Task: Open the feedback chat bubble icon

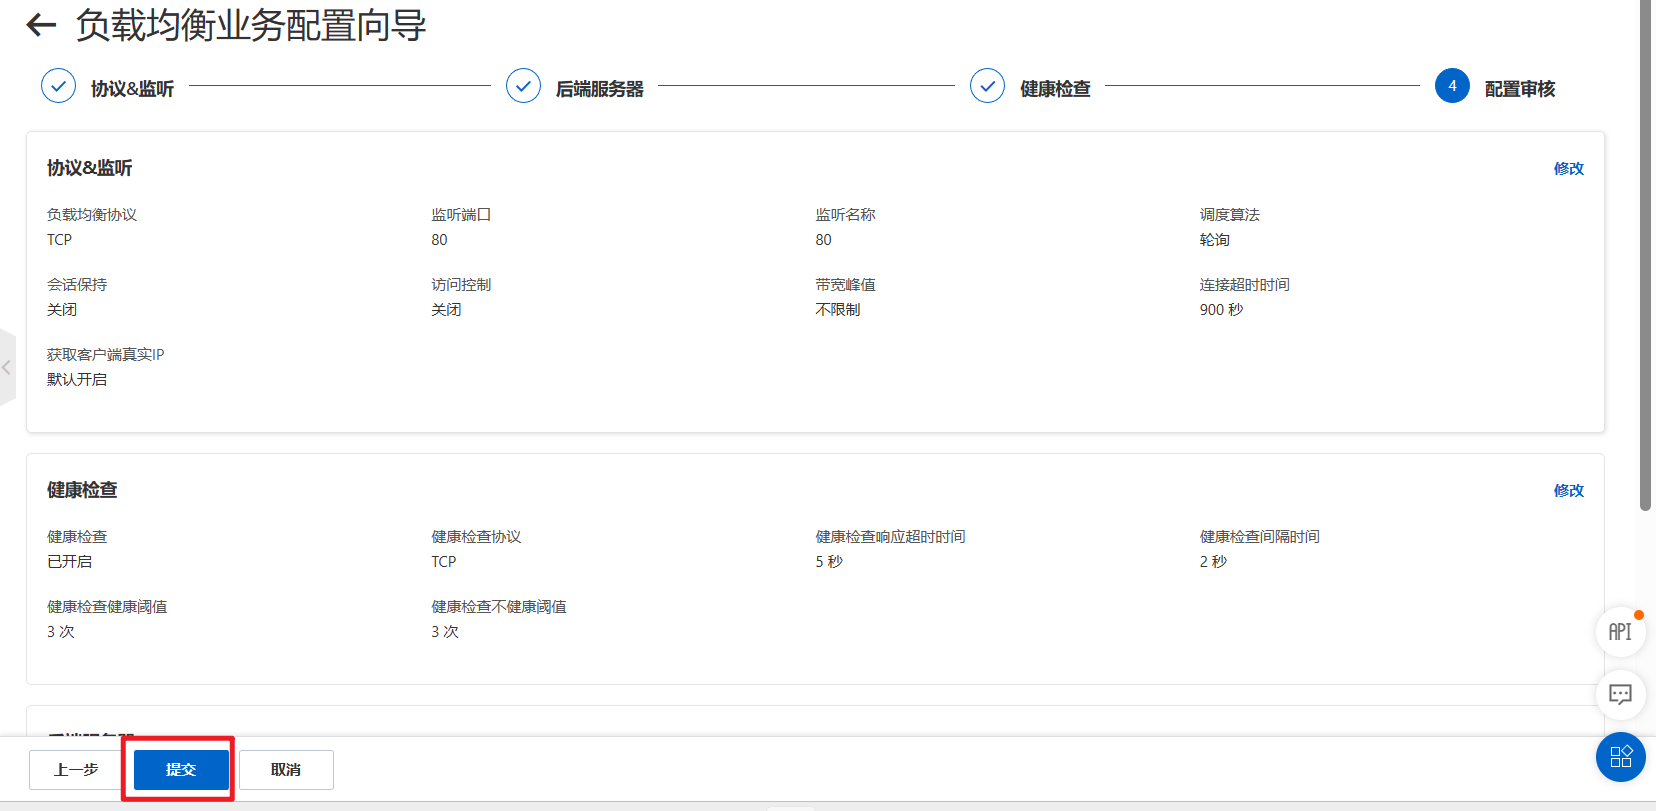Action: [1620, 694]
